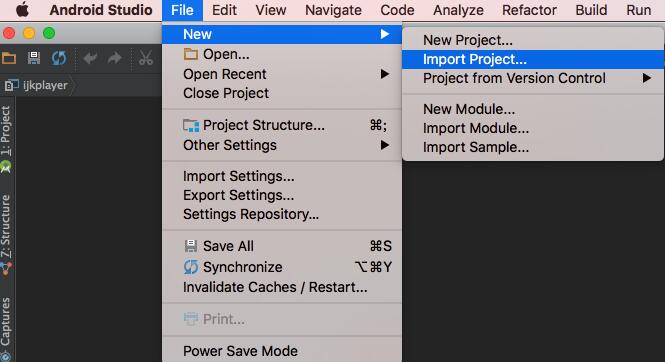Click the Save All toolbar icon
The height and width of the screenshot is (362, 665).
34,58
